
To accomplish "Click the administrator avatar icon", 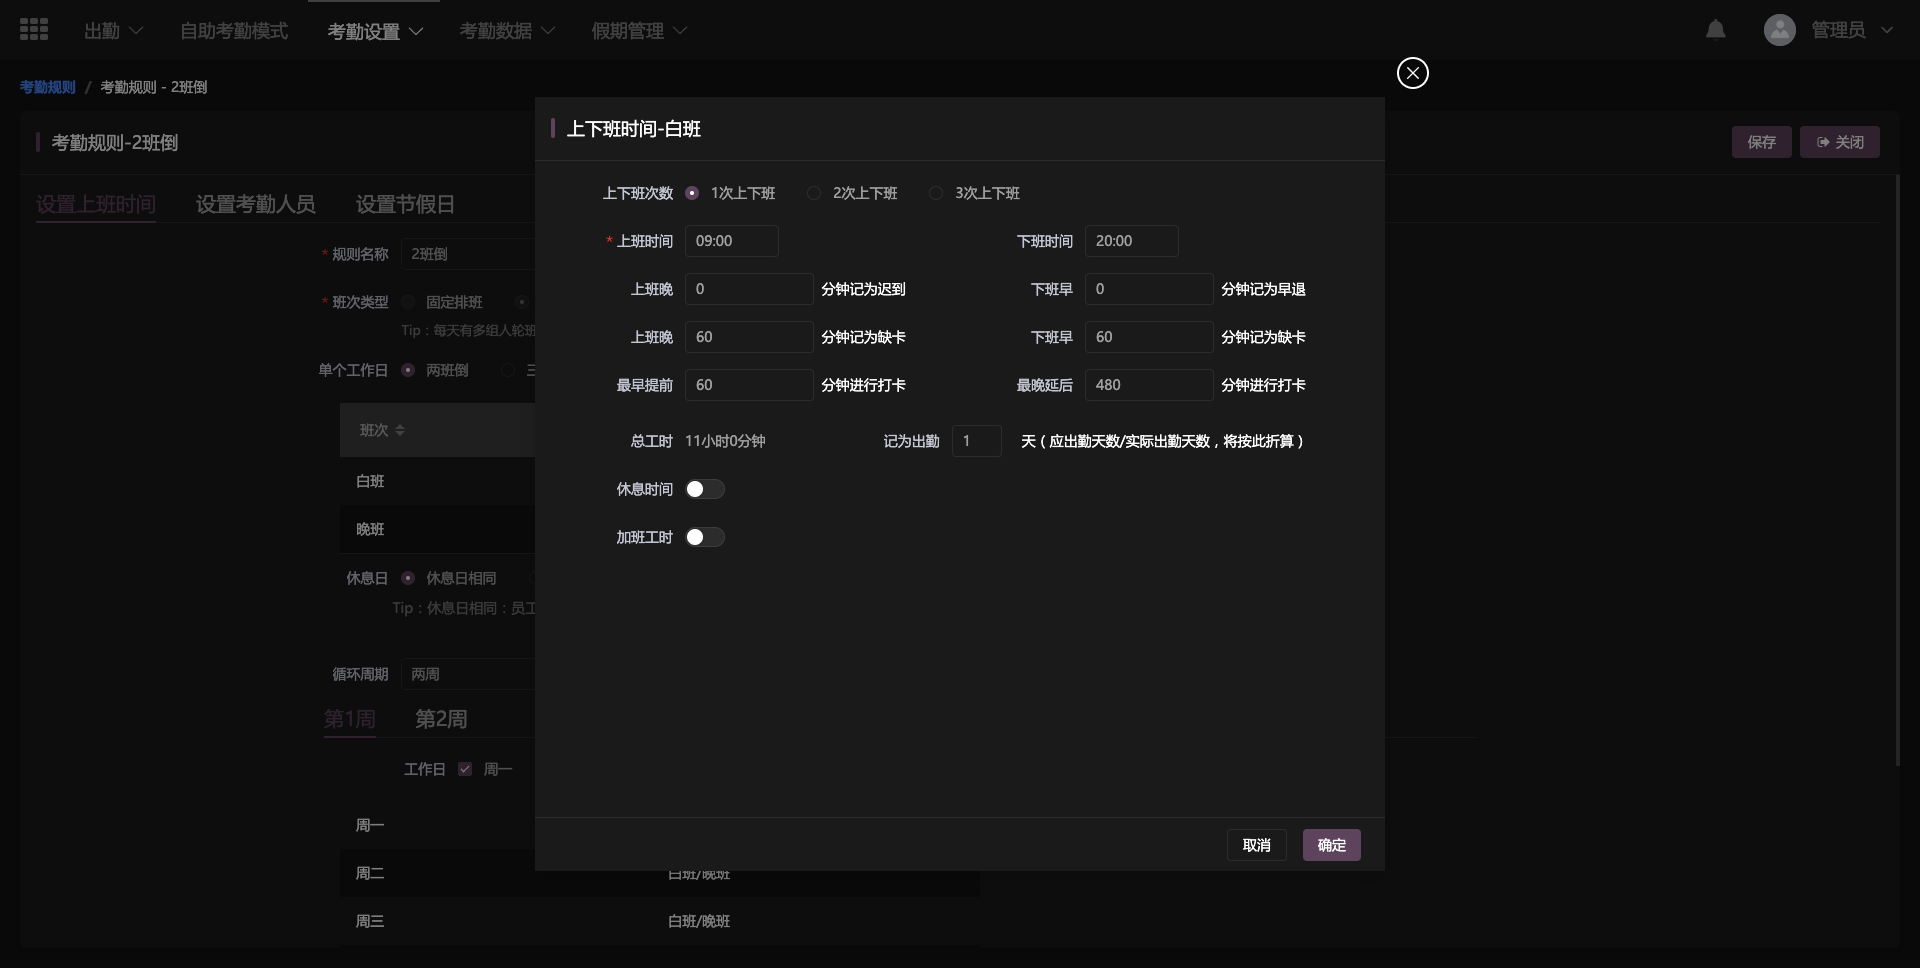I will point(1779,30).
